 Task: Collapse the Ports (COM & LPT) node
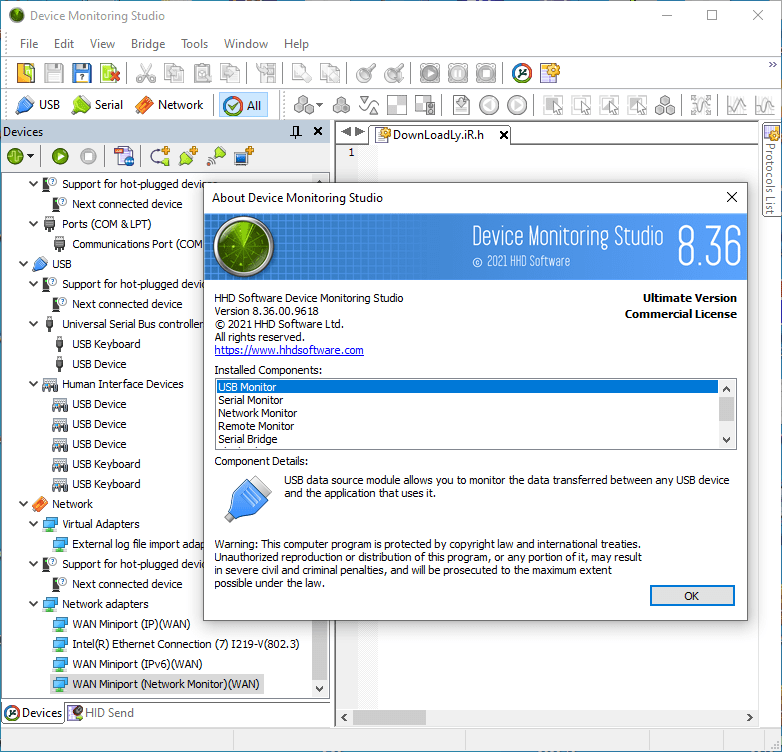[x=34, y=224]
